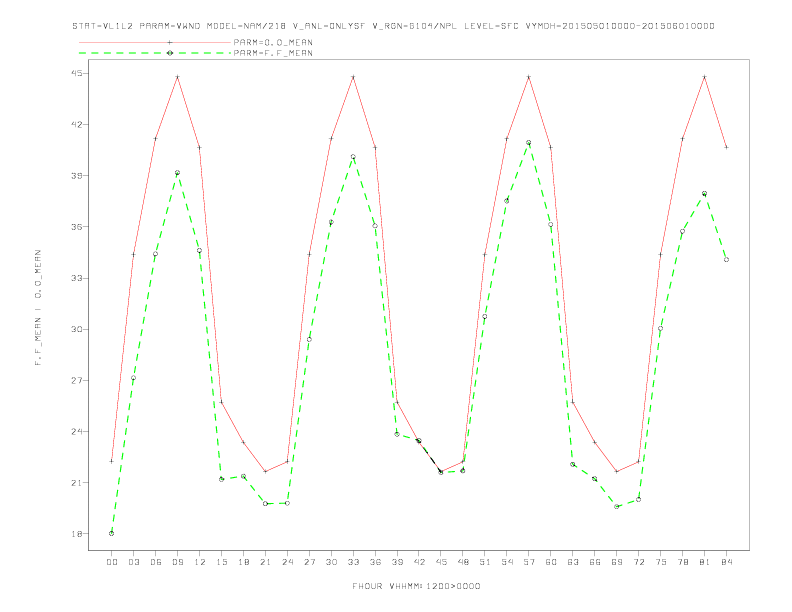Image resolution: width=792 pixels, height=612 pixels.
Task: Click the y-axis tick label 39
Action: [77, 176]
